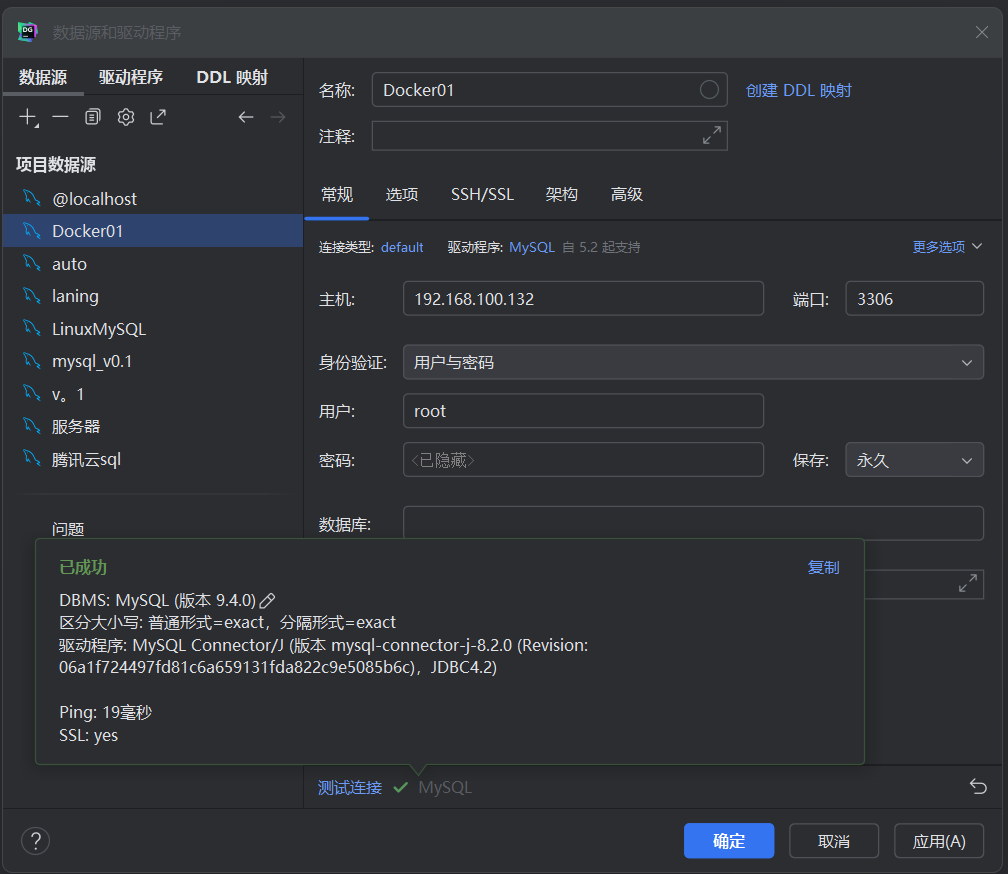Add a new data source with plus icon

click(26, 117)
